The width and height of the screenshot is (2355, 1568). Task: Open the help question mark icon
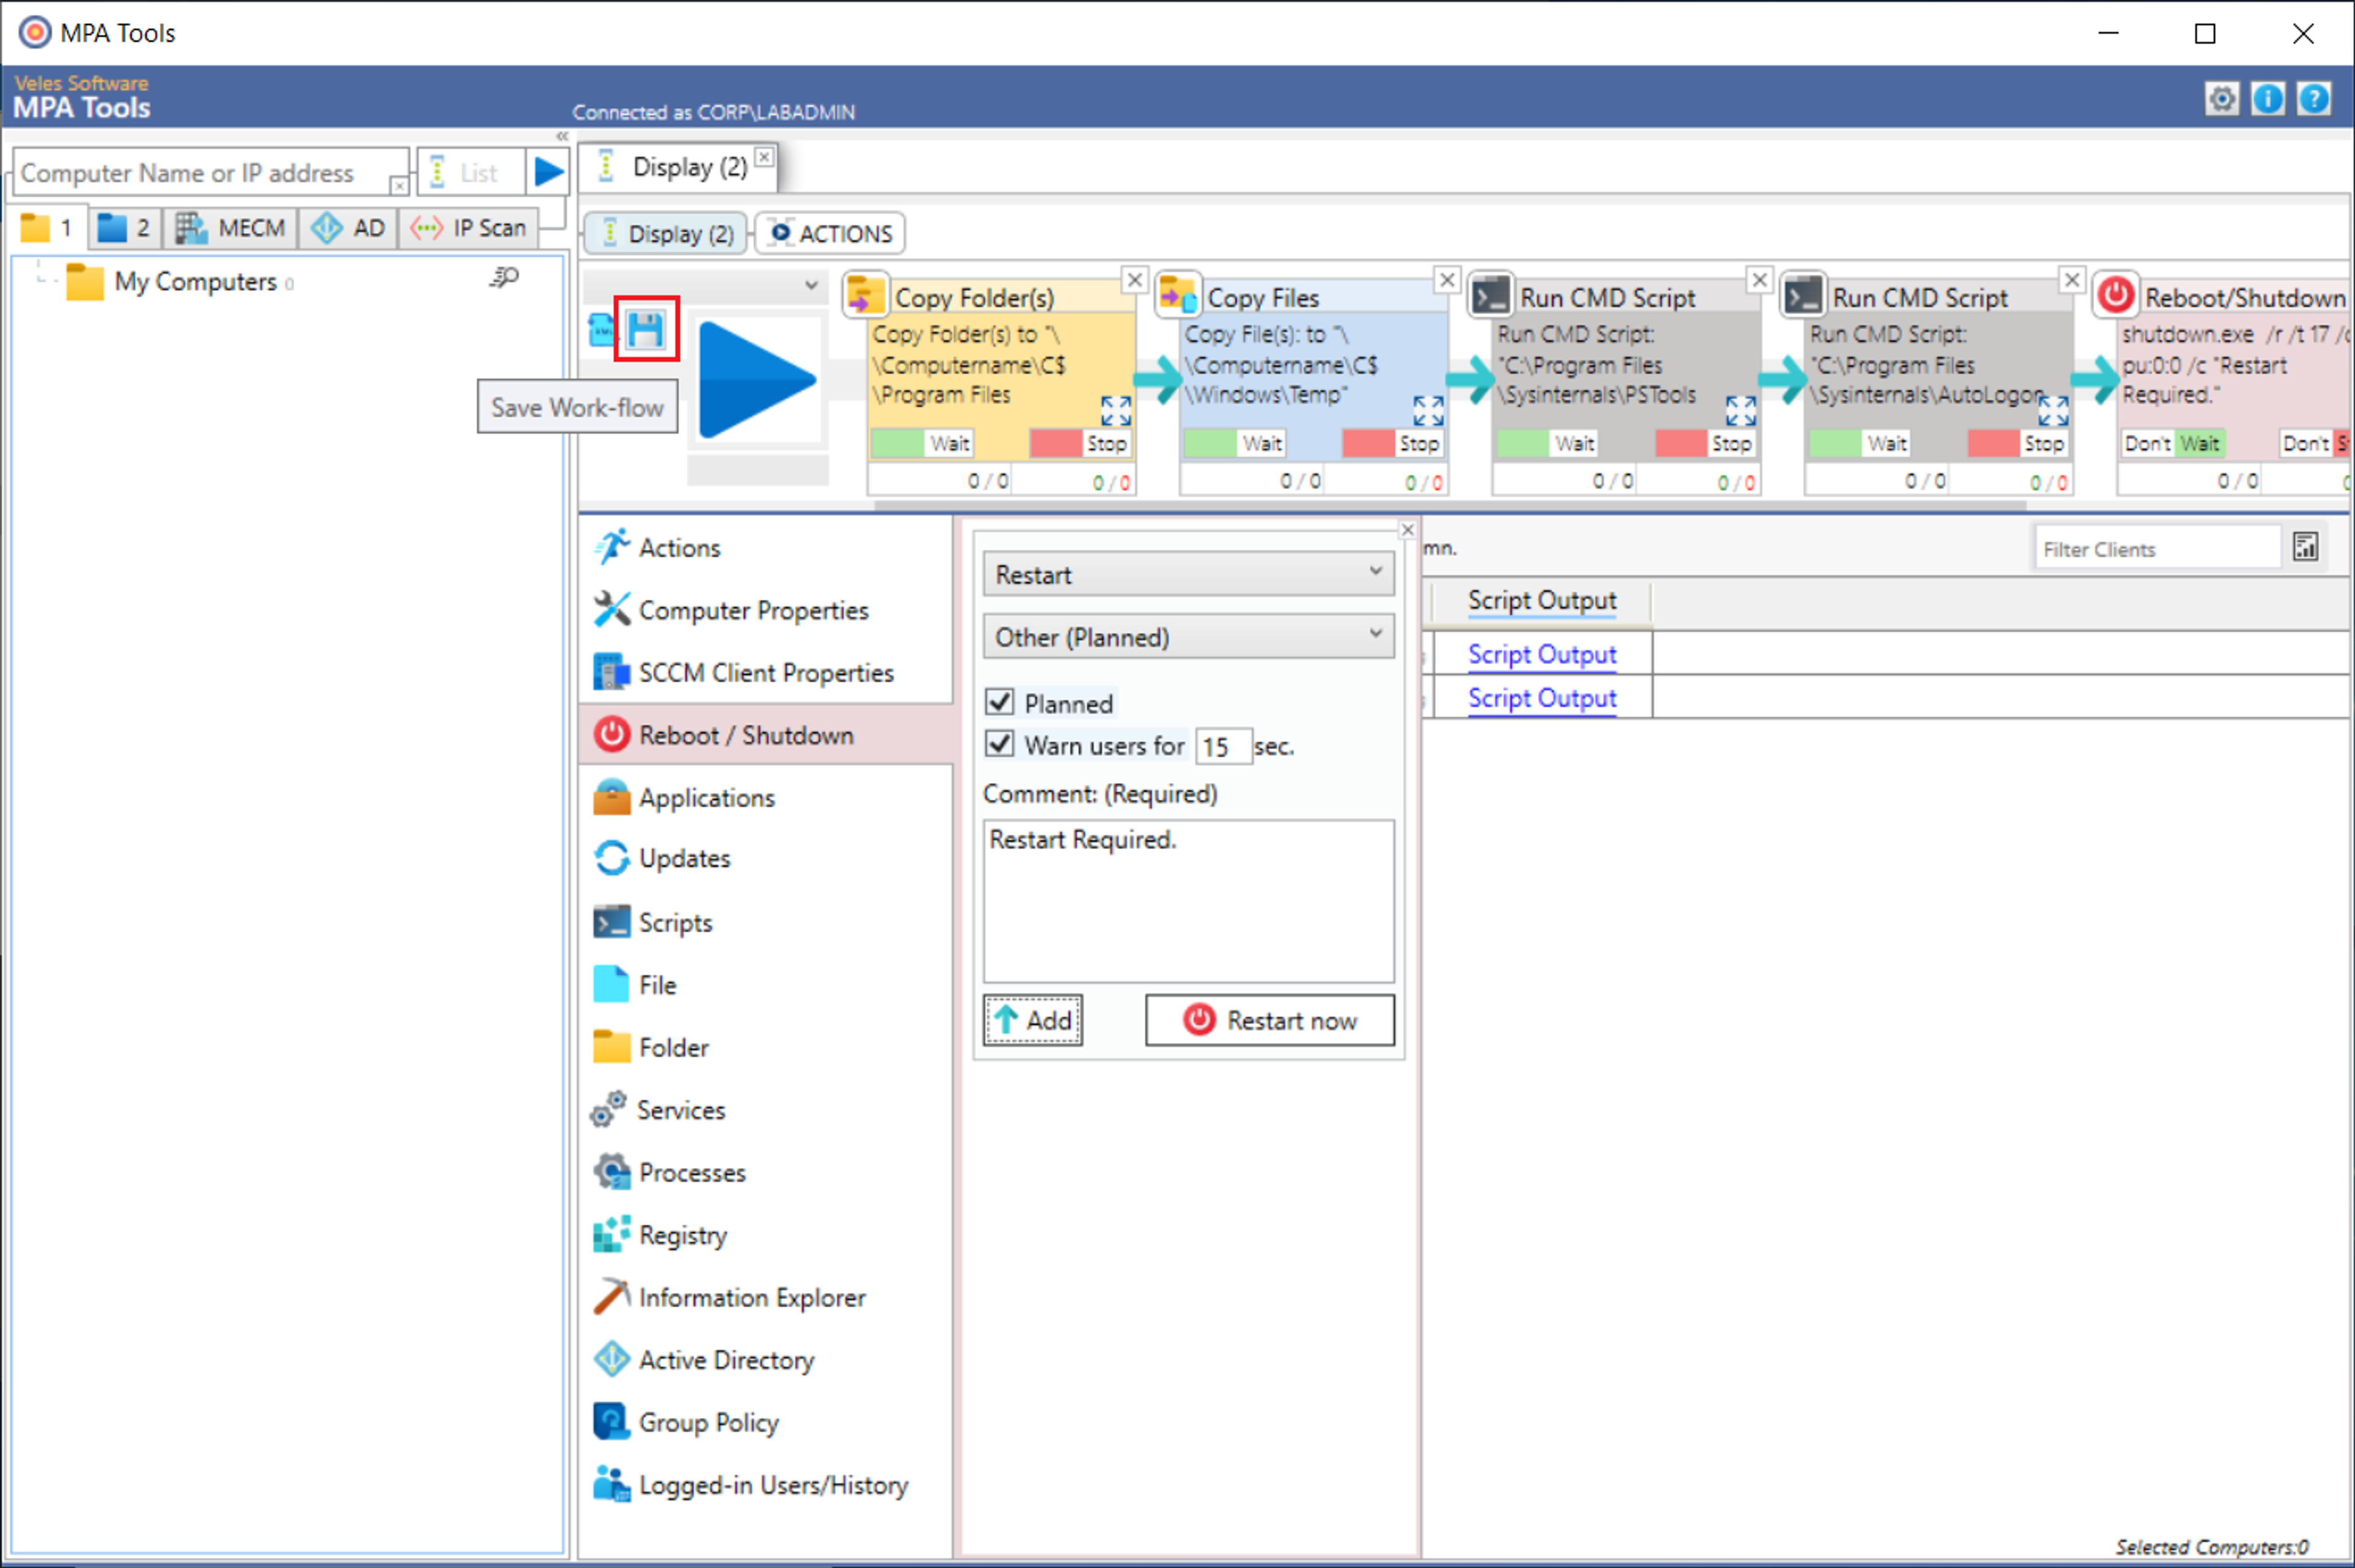pos(2314,99)
